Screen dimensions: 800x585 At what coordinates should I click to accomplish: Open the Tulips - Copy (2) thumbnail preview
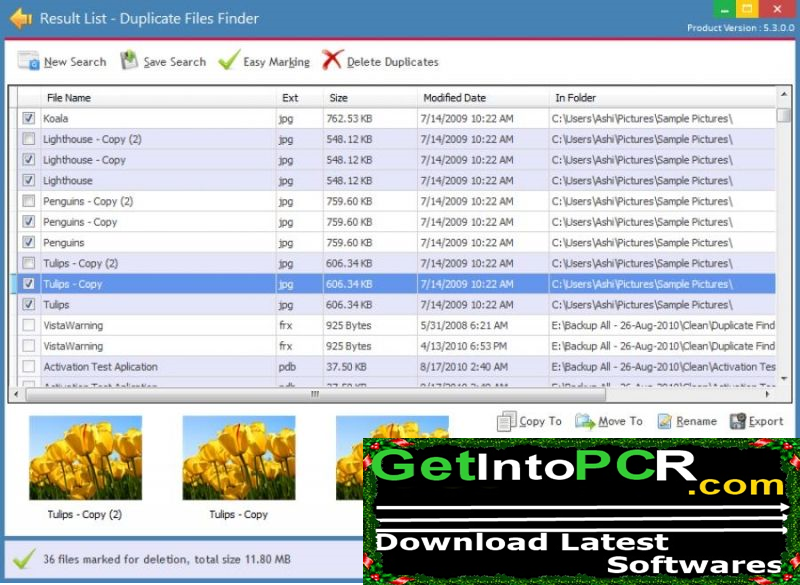(85, 460)
